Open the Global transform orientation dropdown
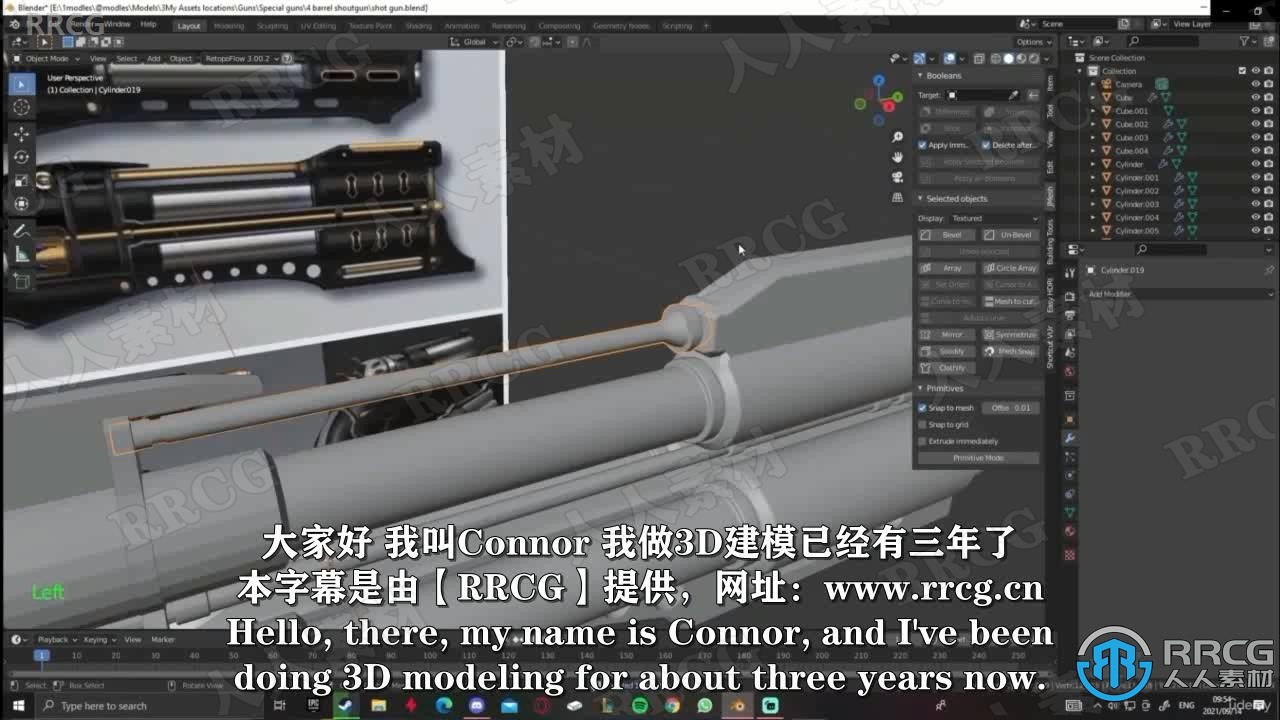 pos(473,42)
